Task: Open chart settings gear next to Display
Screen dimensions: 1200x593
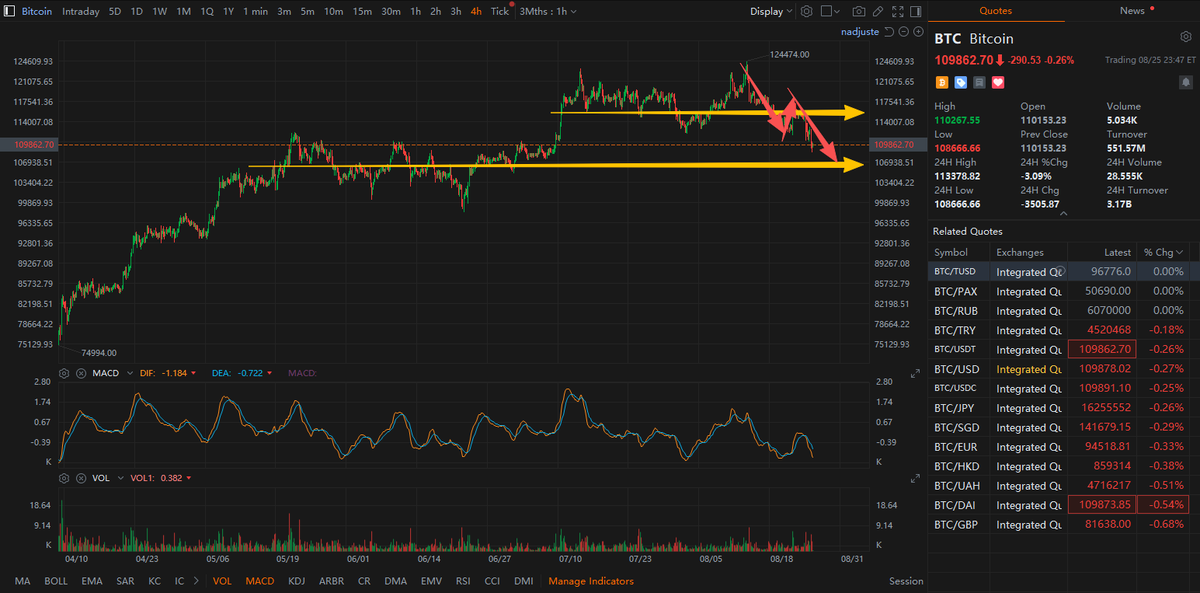Action: click(807, 11)
